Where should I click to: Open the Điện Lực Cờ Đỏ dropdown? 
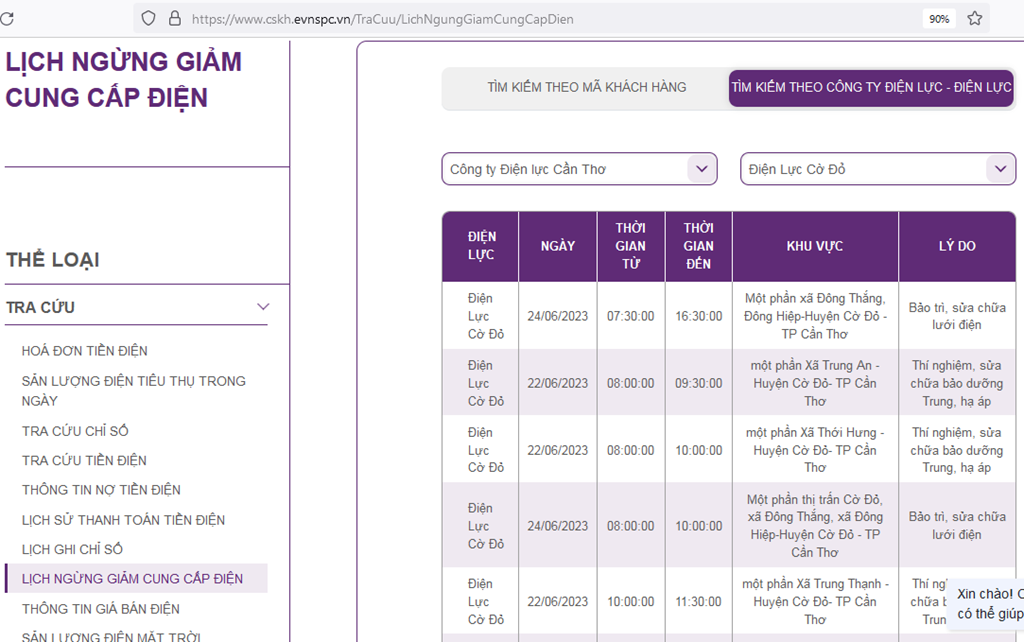tap(877, 169)
